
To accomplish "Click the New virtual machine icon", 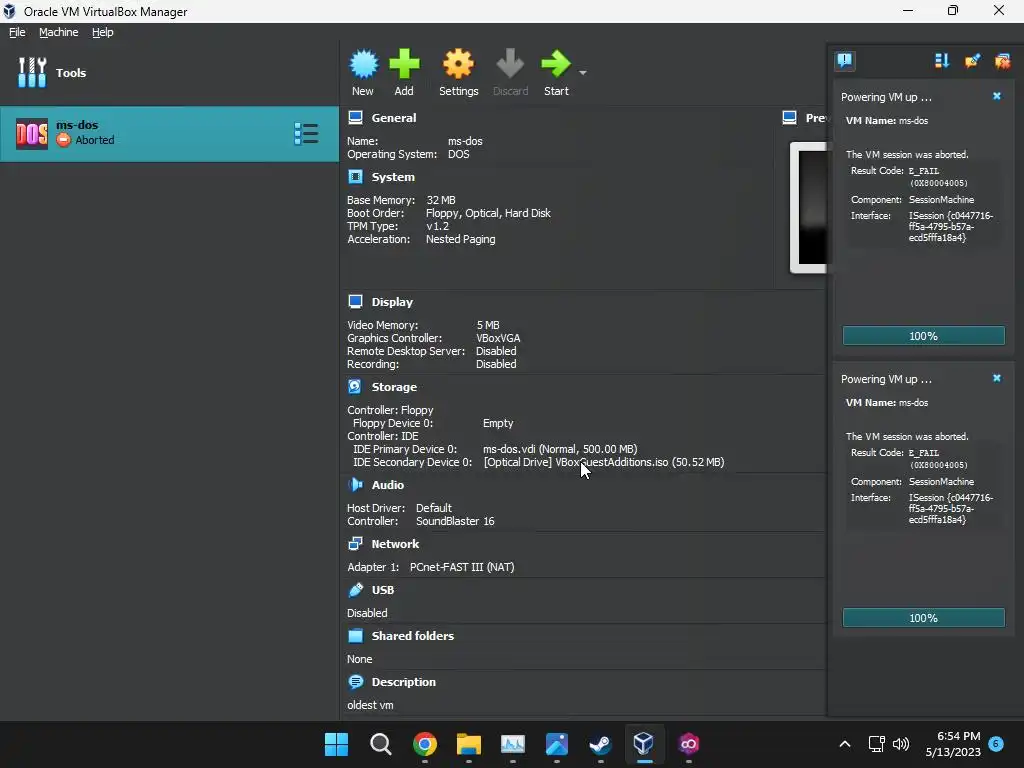I will click(x=363, y=64).
